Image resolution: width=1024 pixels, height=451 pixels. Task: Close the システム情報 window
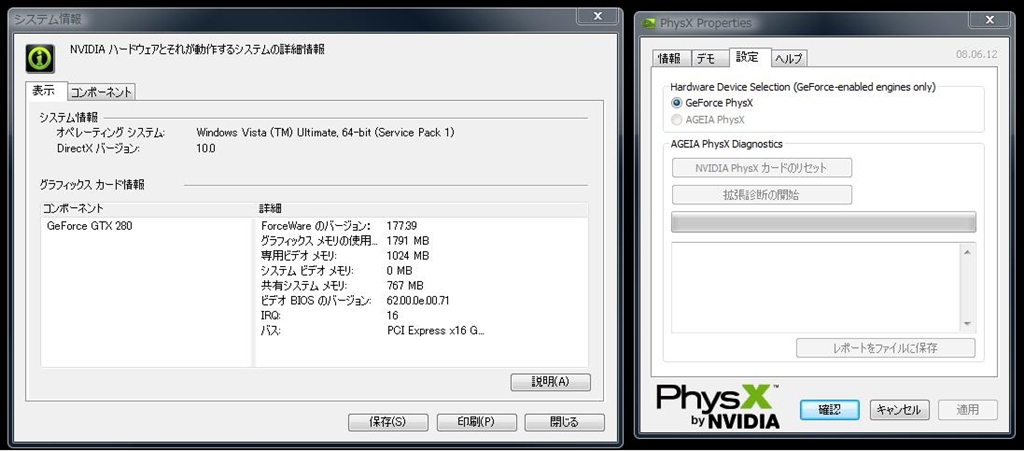tap(598, 16)
